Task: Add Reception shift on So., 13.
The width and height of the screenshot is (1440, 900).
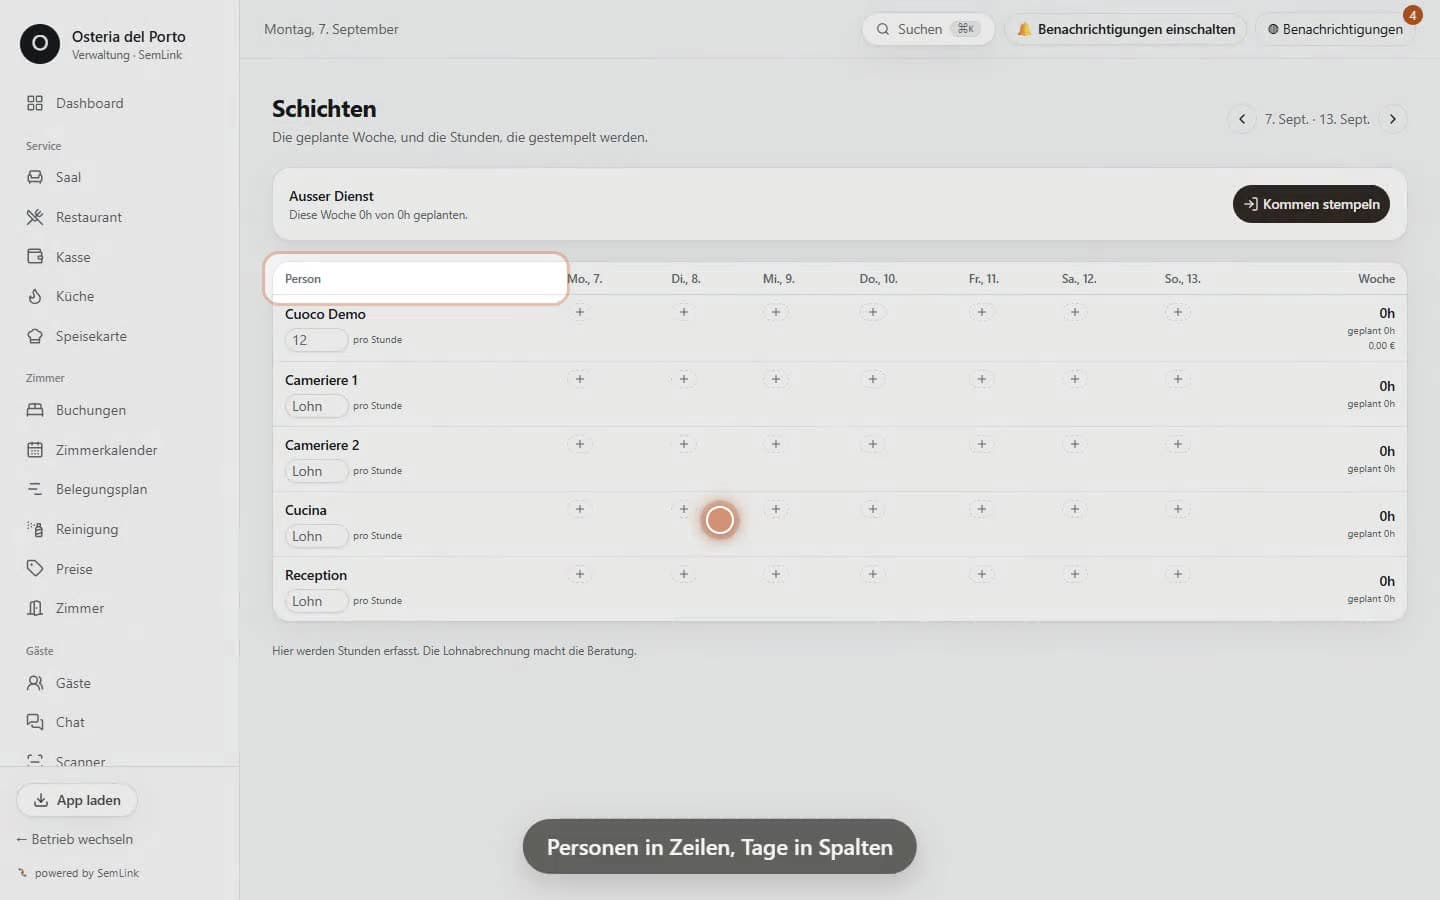Action: tap(1178, 574)
